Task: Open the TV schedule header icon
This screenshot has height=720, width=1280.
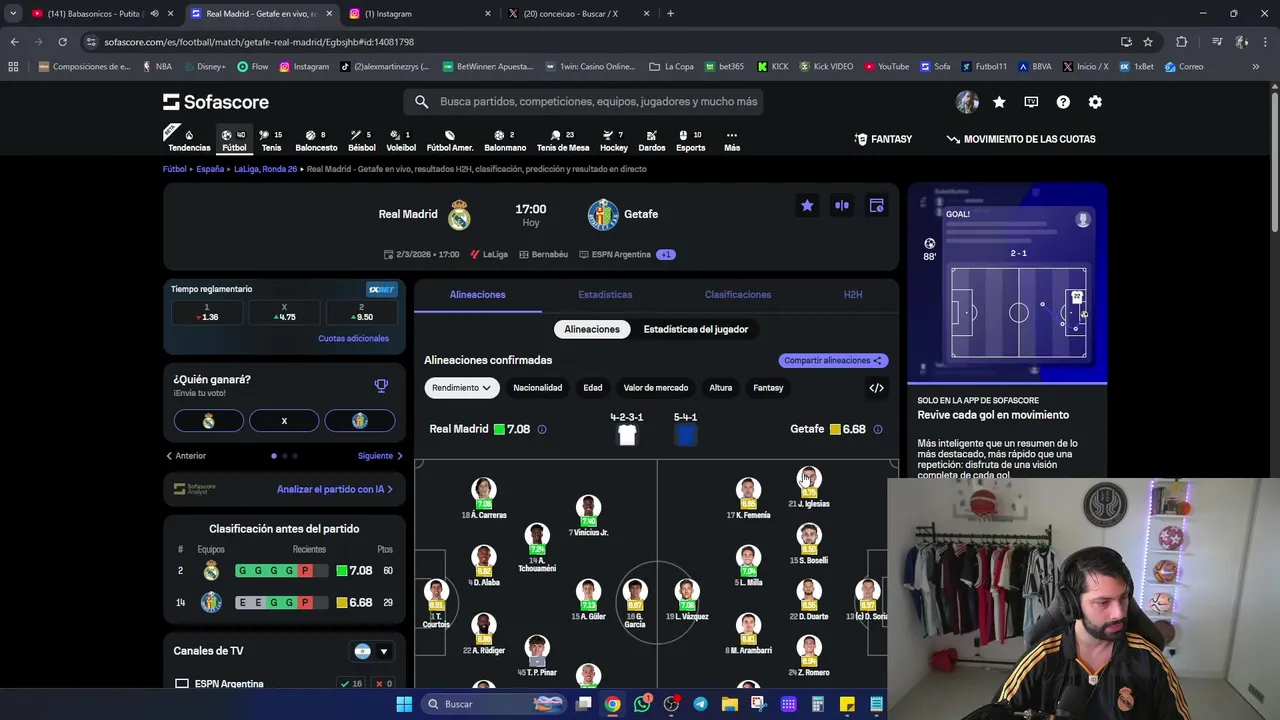Action: tap(1031, 102)
